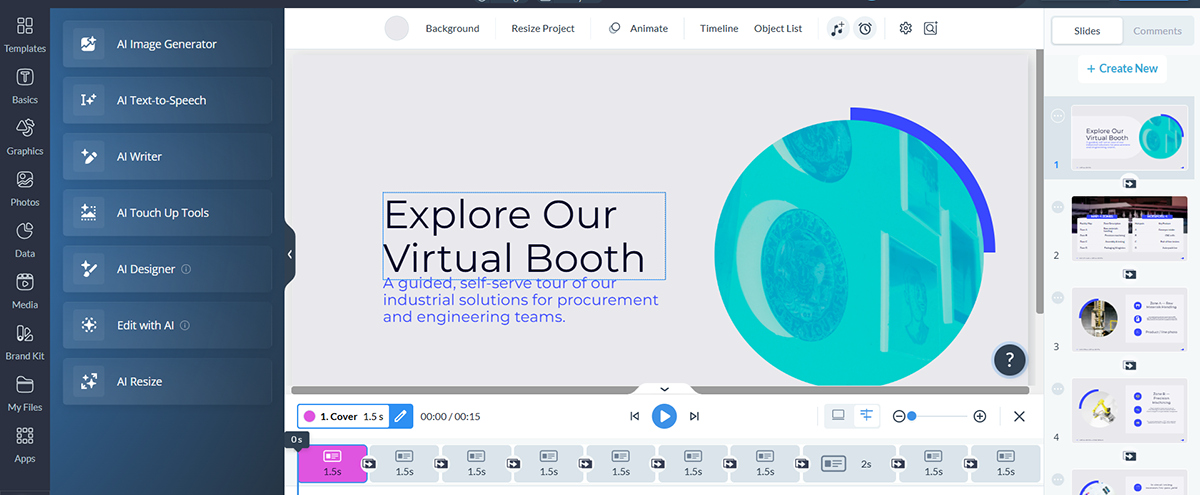This screenshot has height=495, width=1200.
Task: Toggle the detailed timeline view
Action: coord(866,416)
